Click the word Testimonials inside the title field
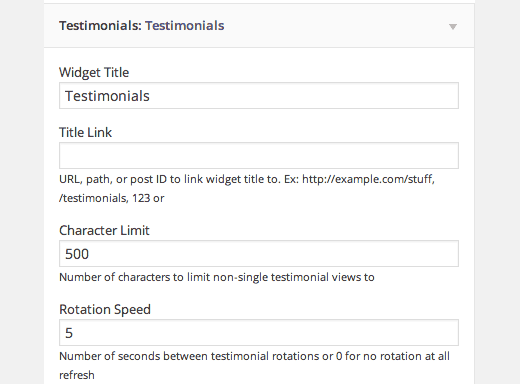The width and height of the screenshot is (520, 384). click(107, 96)
